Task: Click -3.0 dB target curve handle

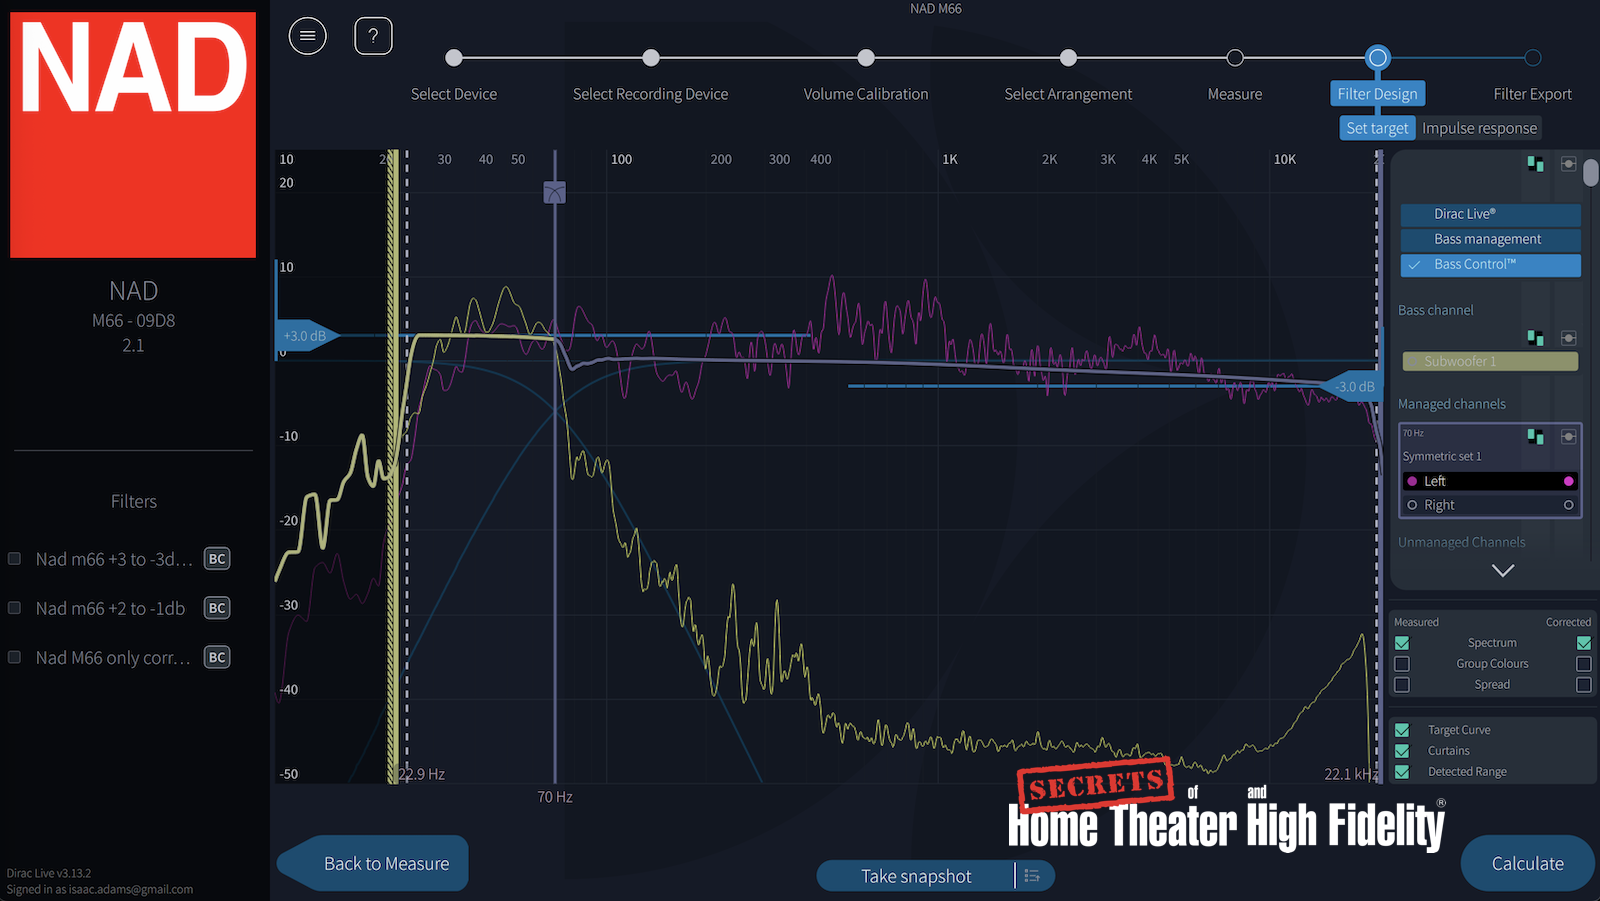Action: pyautogui.click(x=1350, y=387)
